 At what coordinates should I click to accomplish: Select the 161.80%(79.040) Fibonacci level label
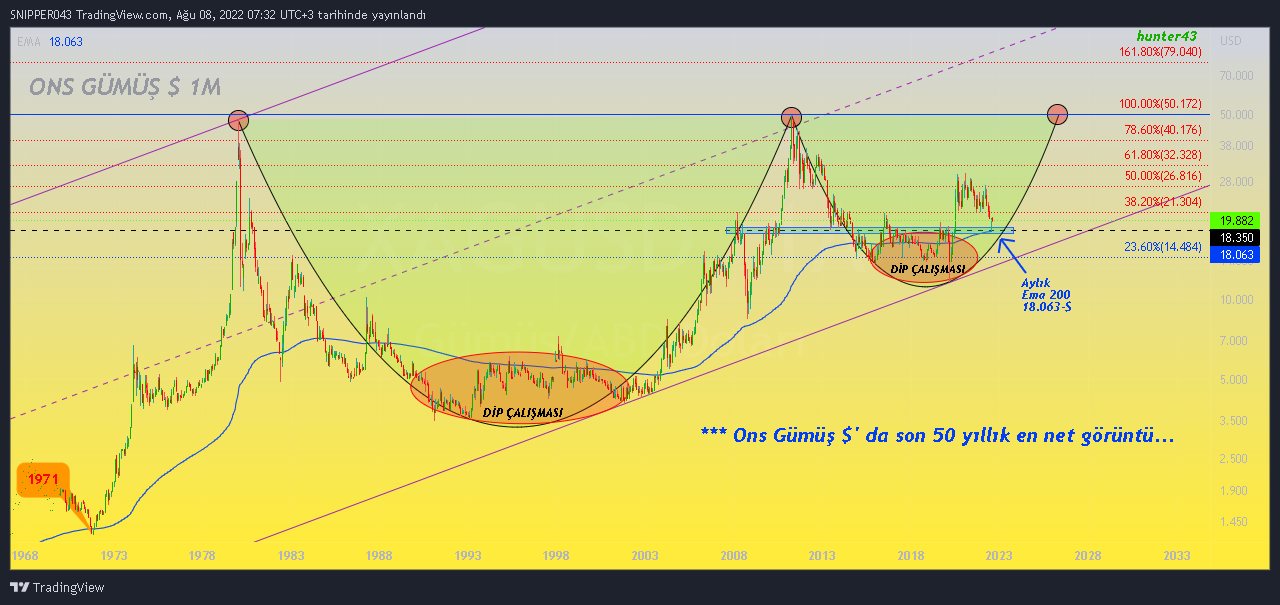point(1160,51)
